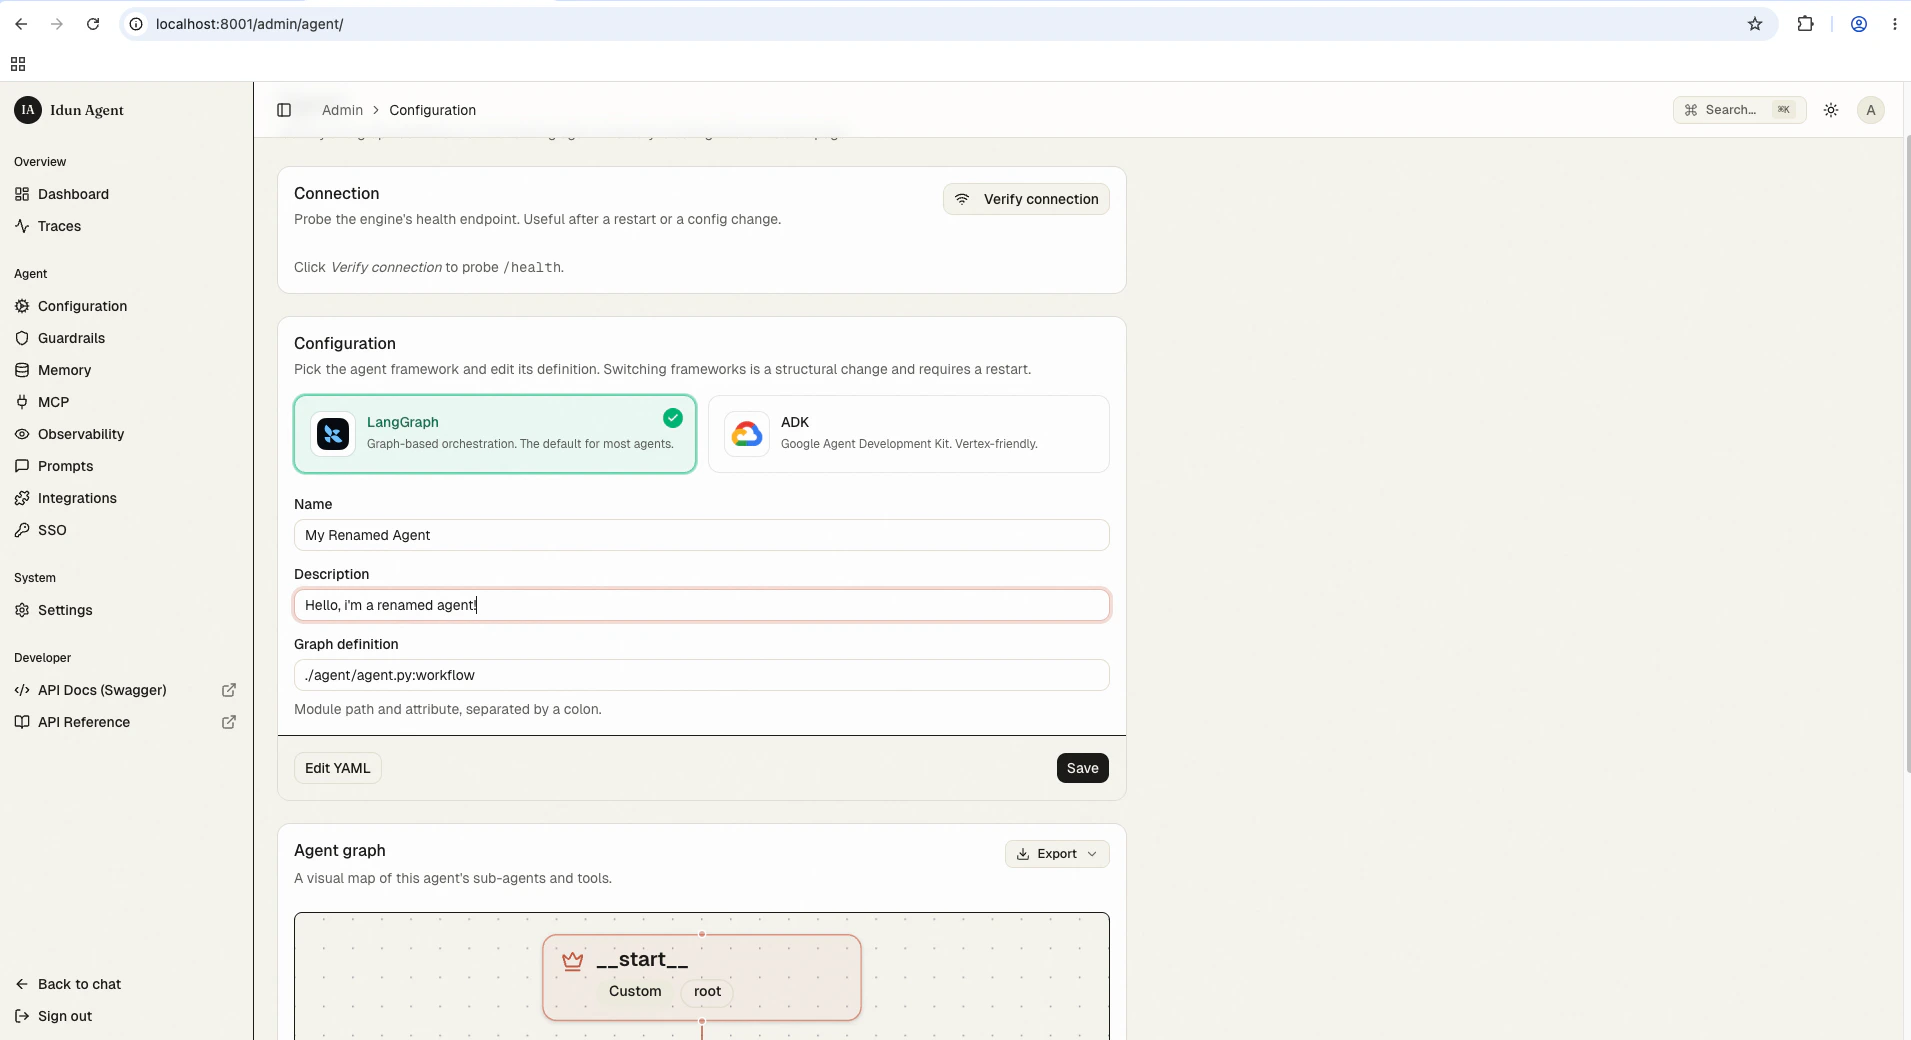Click the SSO key icon in the sidebar

[22, 530]
